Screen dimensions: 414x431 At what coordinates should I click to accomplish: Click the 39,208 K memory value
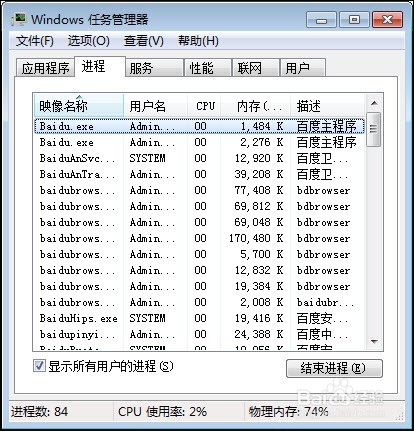pos(259,174)
